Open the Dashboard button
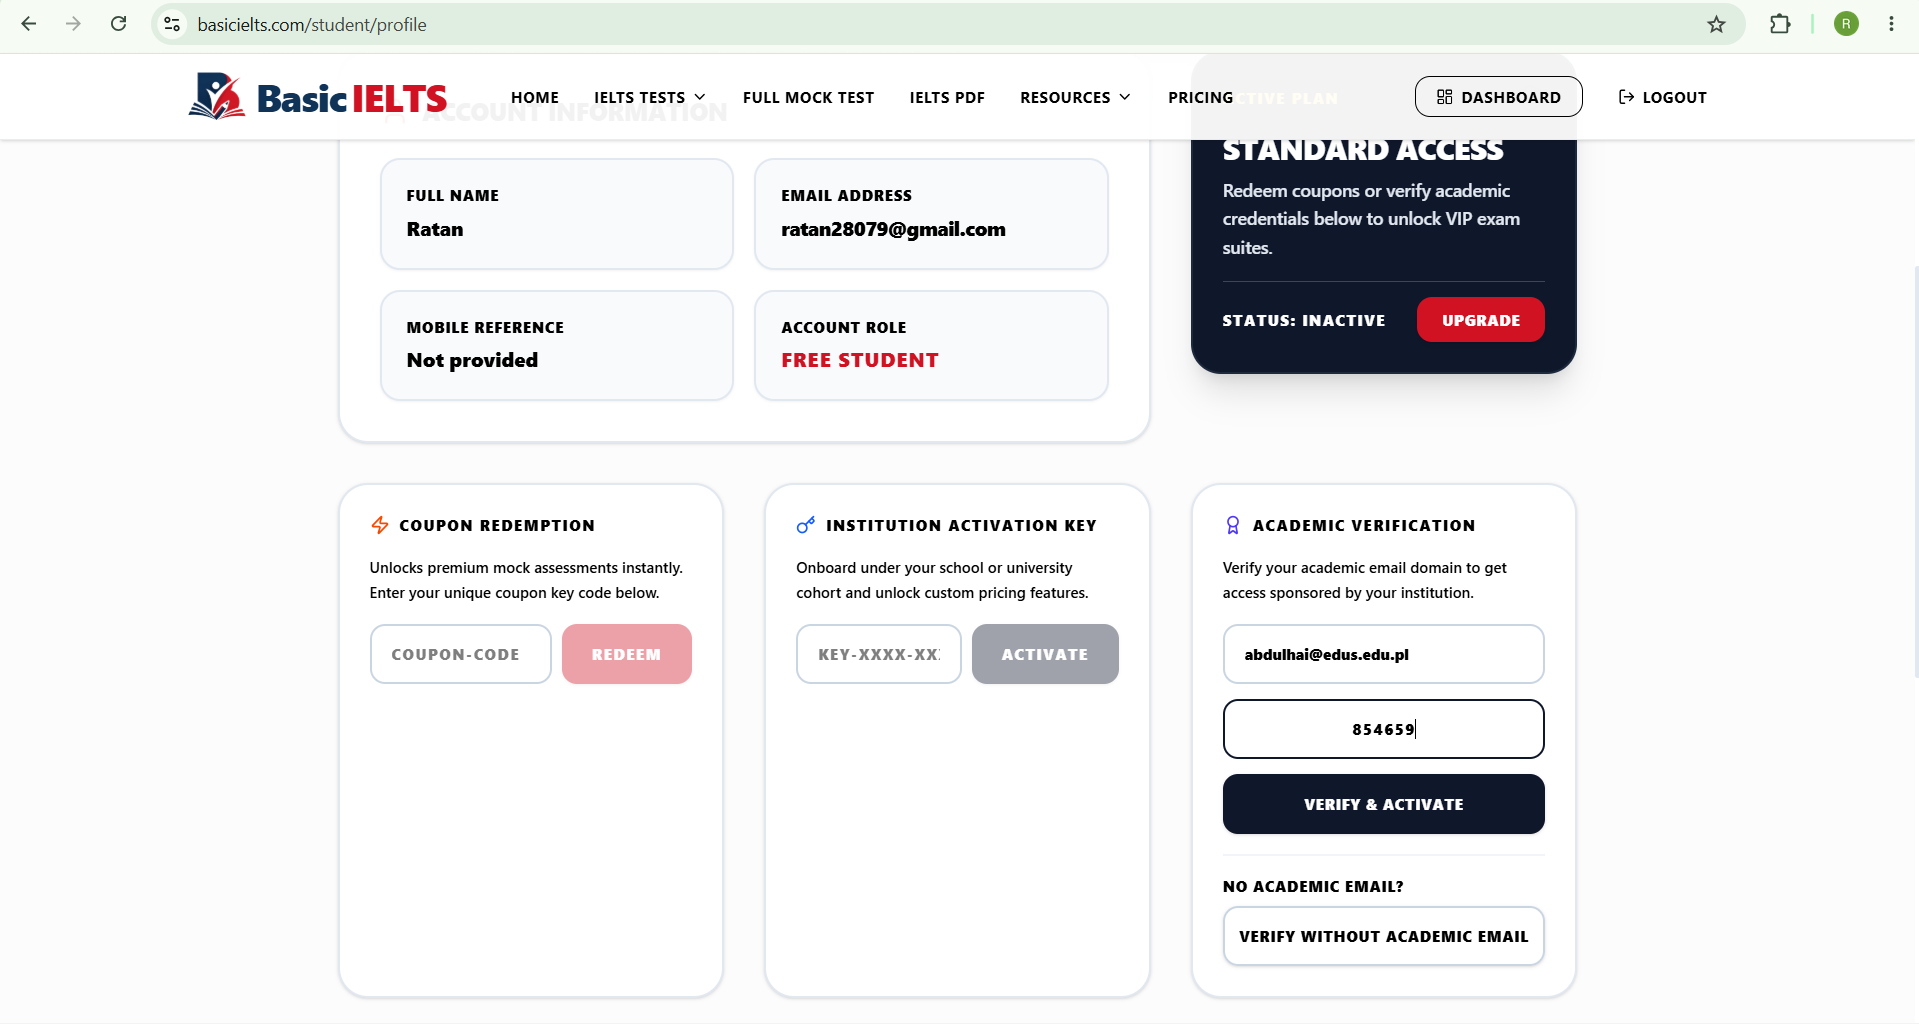The width and height of the screenshot is (1919, 1024). click(1498, 97)
